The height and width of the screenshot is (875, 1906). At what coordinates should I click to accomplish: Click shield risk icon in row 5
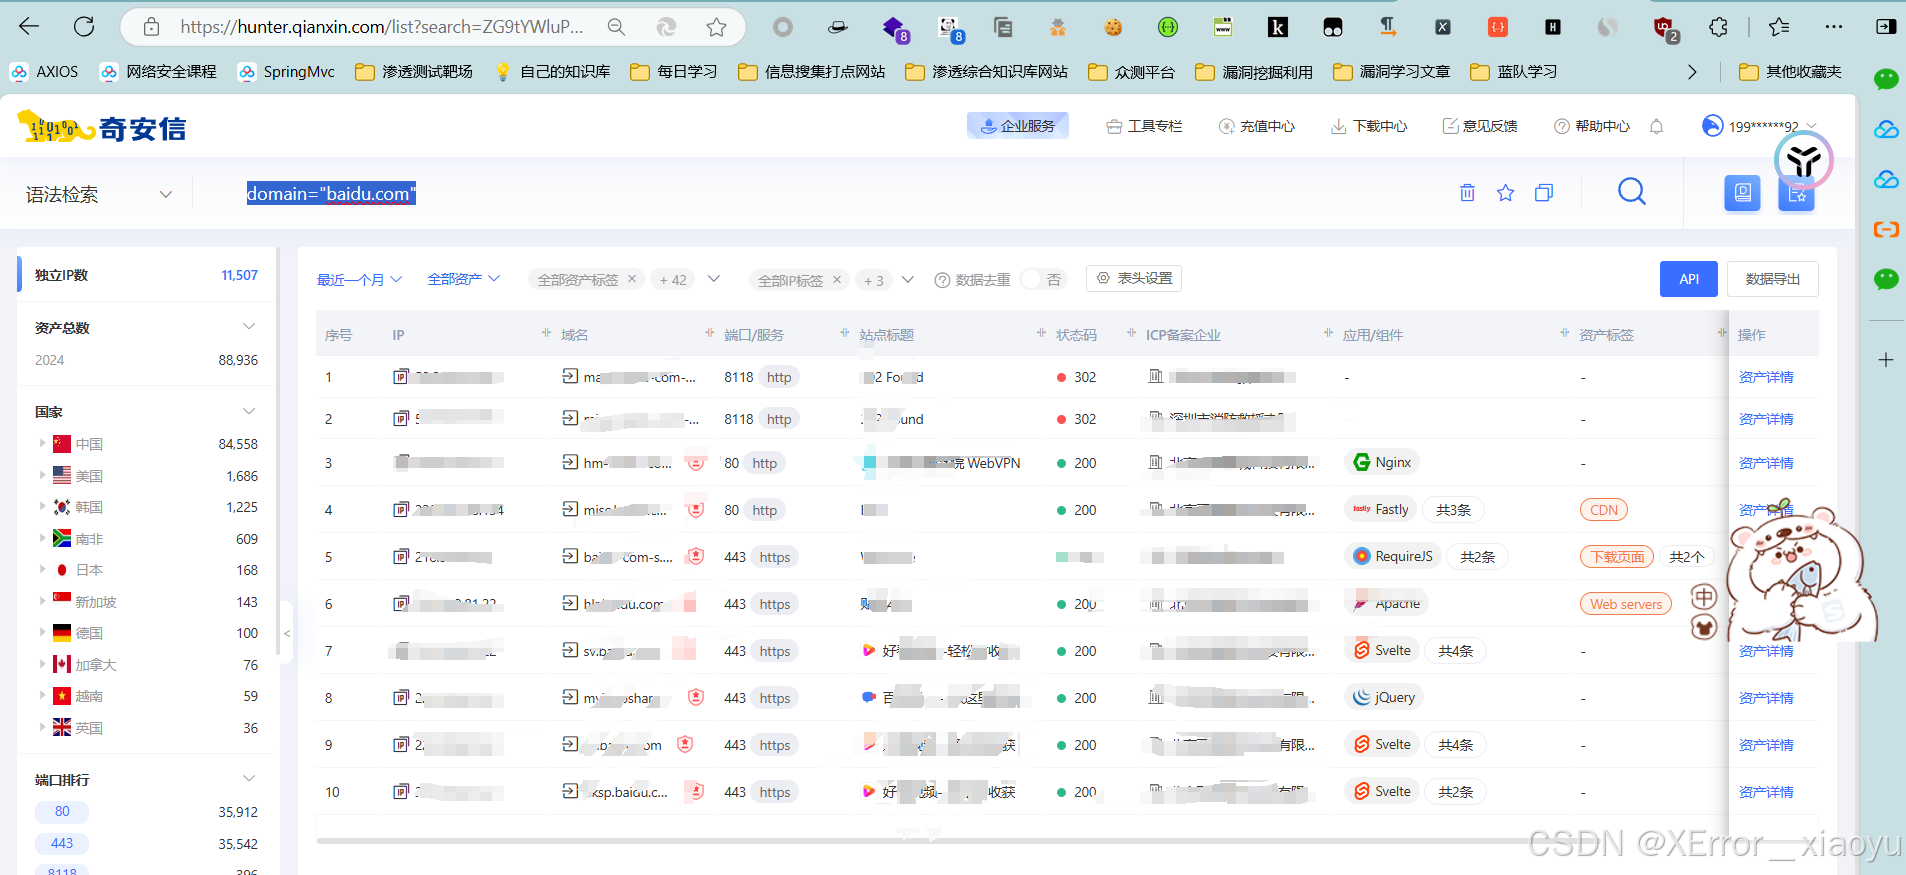click(696, 556)
